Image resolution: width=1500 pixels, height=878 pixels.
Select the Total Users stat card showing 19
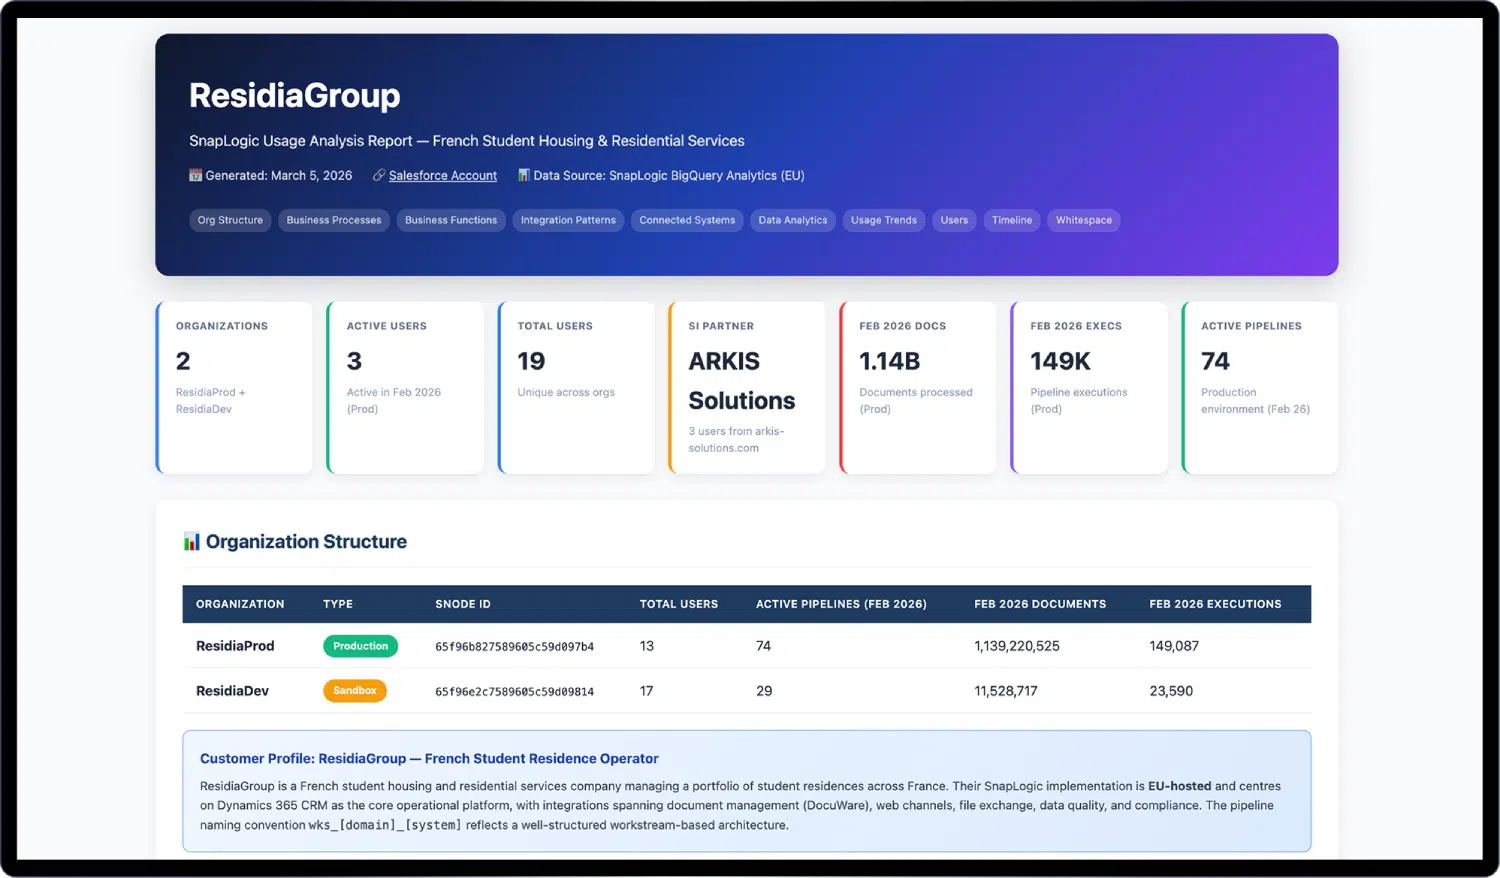pyautogui.click(x=576, y=388)
